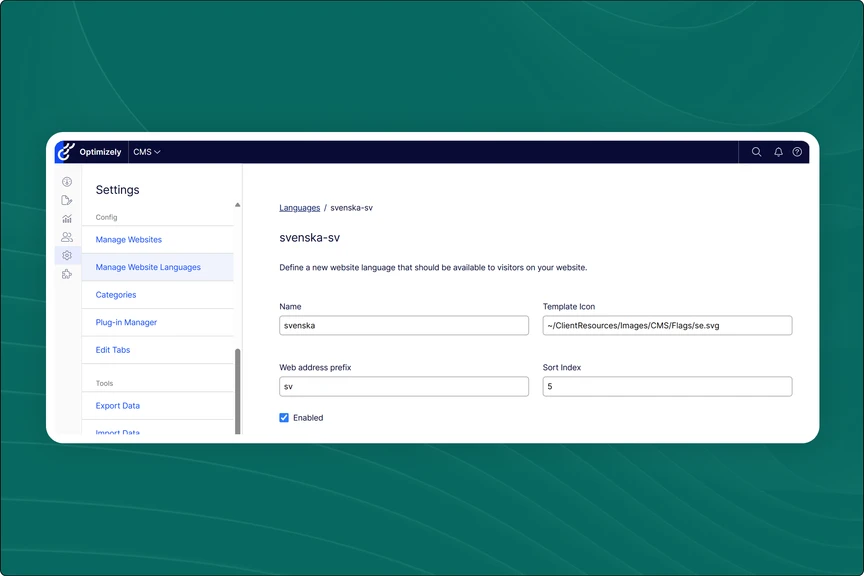The image size is (864, 576).
Task: Open the add-ons puzzle piece icon
Action: (x=67, y=274)
